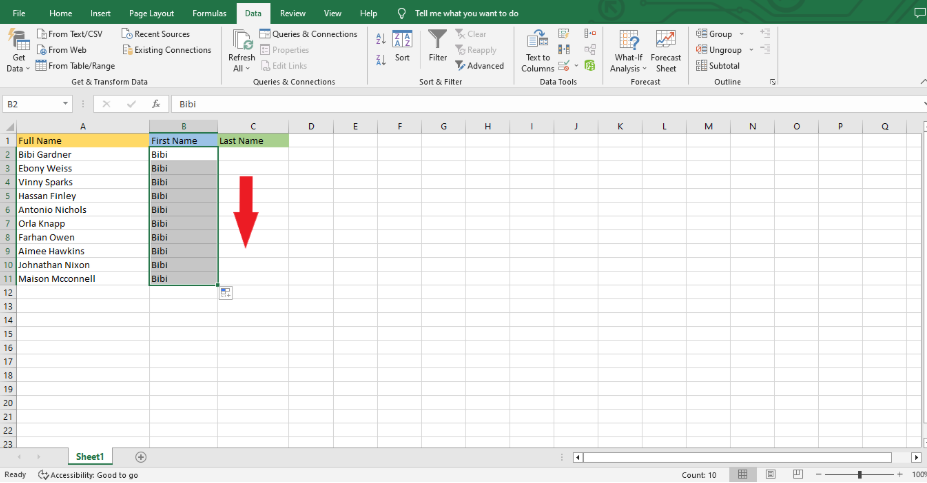This screenshot has width=927, height=483.
Task: Toggle the Filter funnel button
Action: [x=437, y=46]
